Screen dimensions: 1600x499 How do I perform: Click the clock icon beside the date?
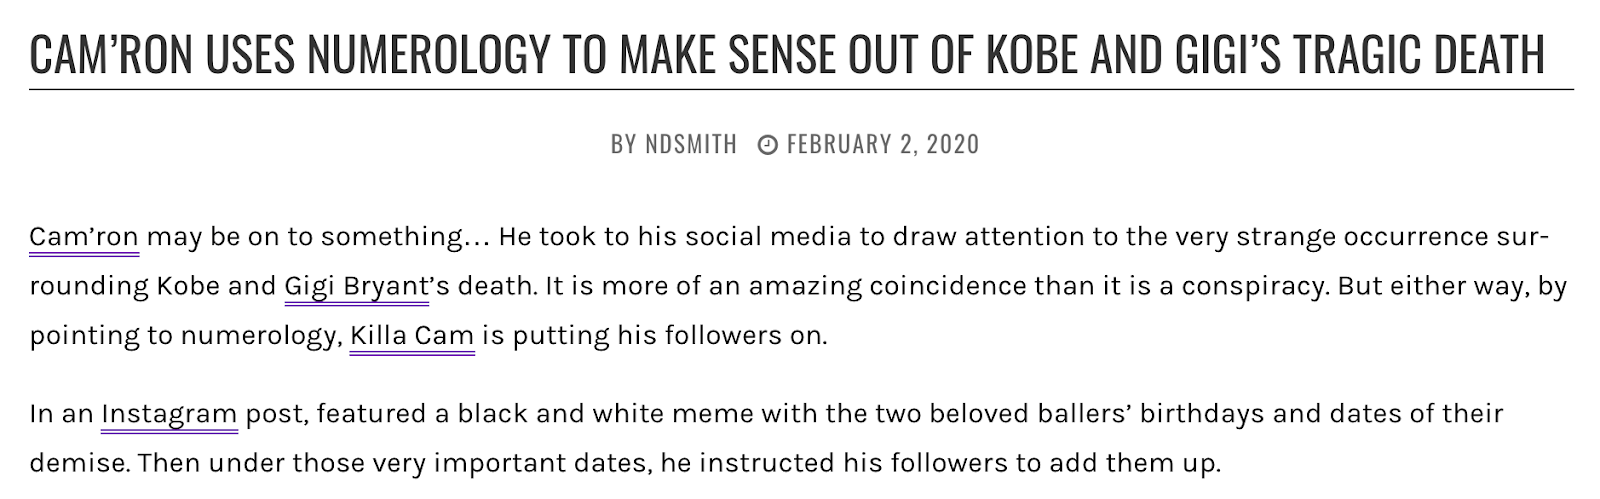tap(767, 145)
